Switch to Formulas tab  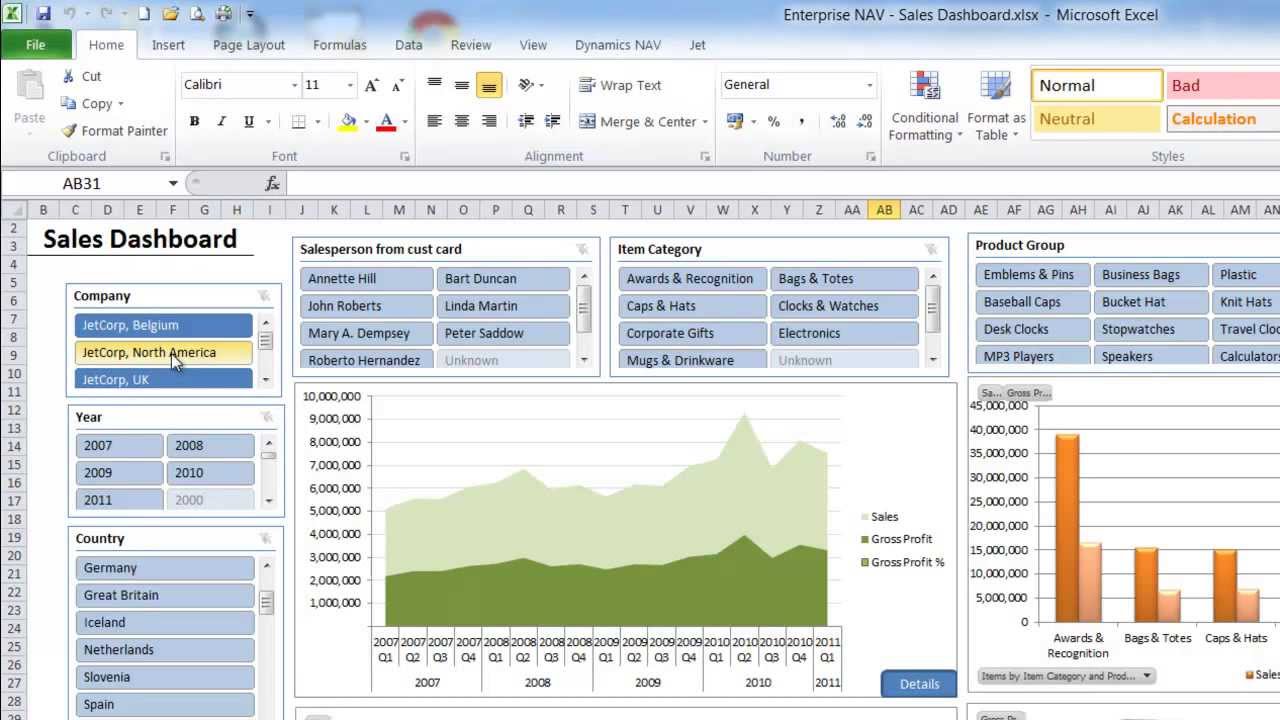[340, 45]
